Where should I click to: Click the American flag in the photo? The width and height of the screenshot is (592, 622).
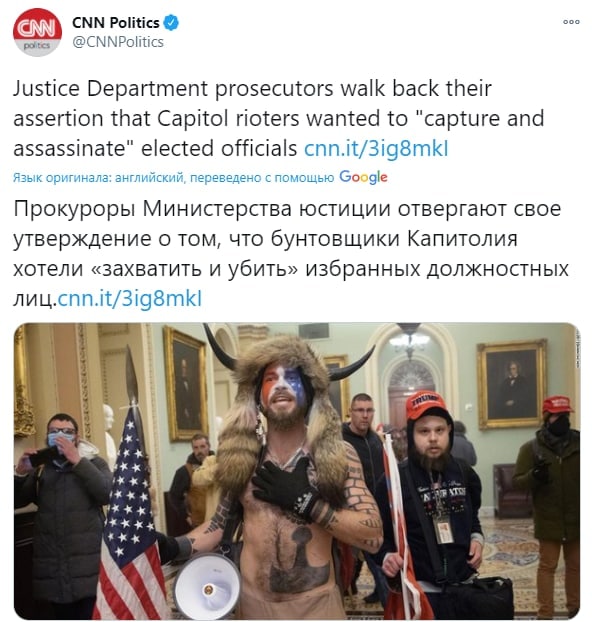coord(129,516)
